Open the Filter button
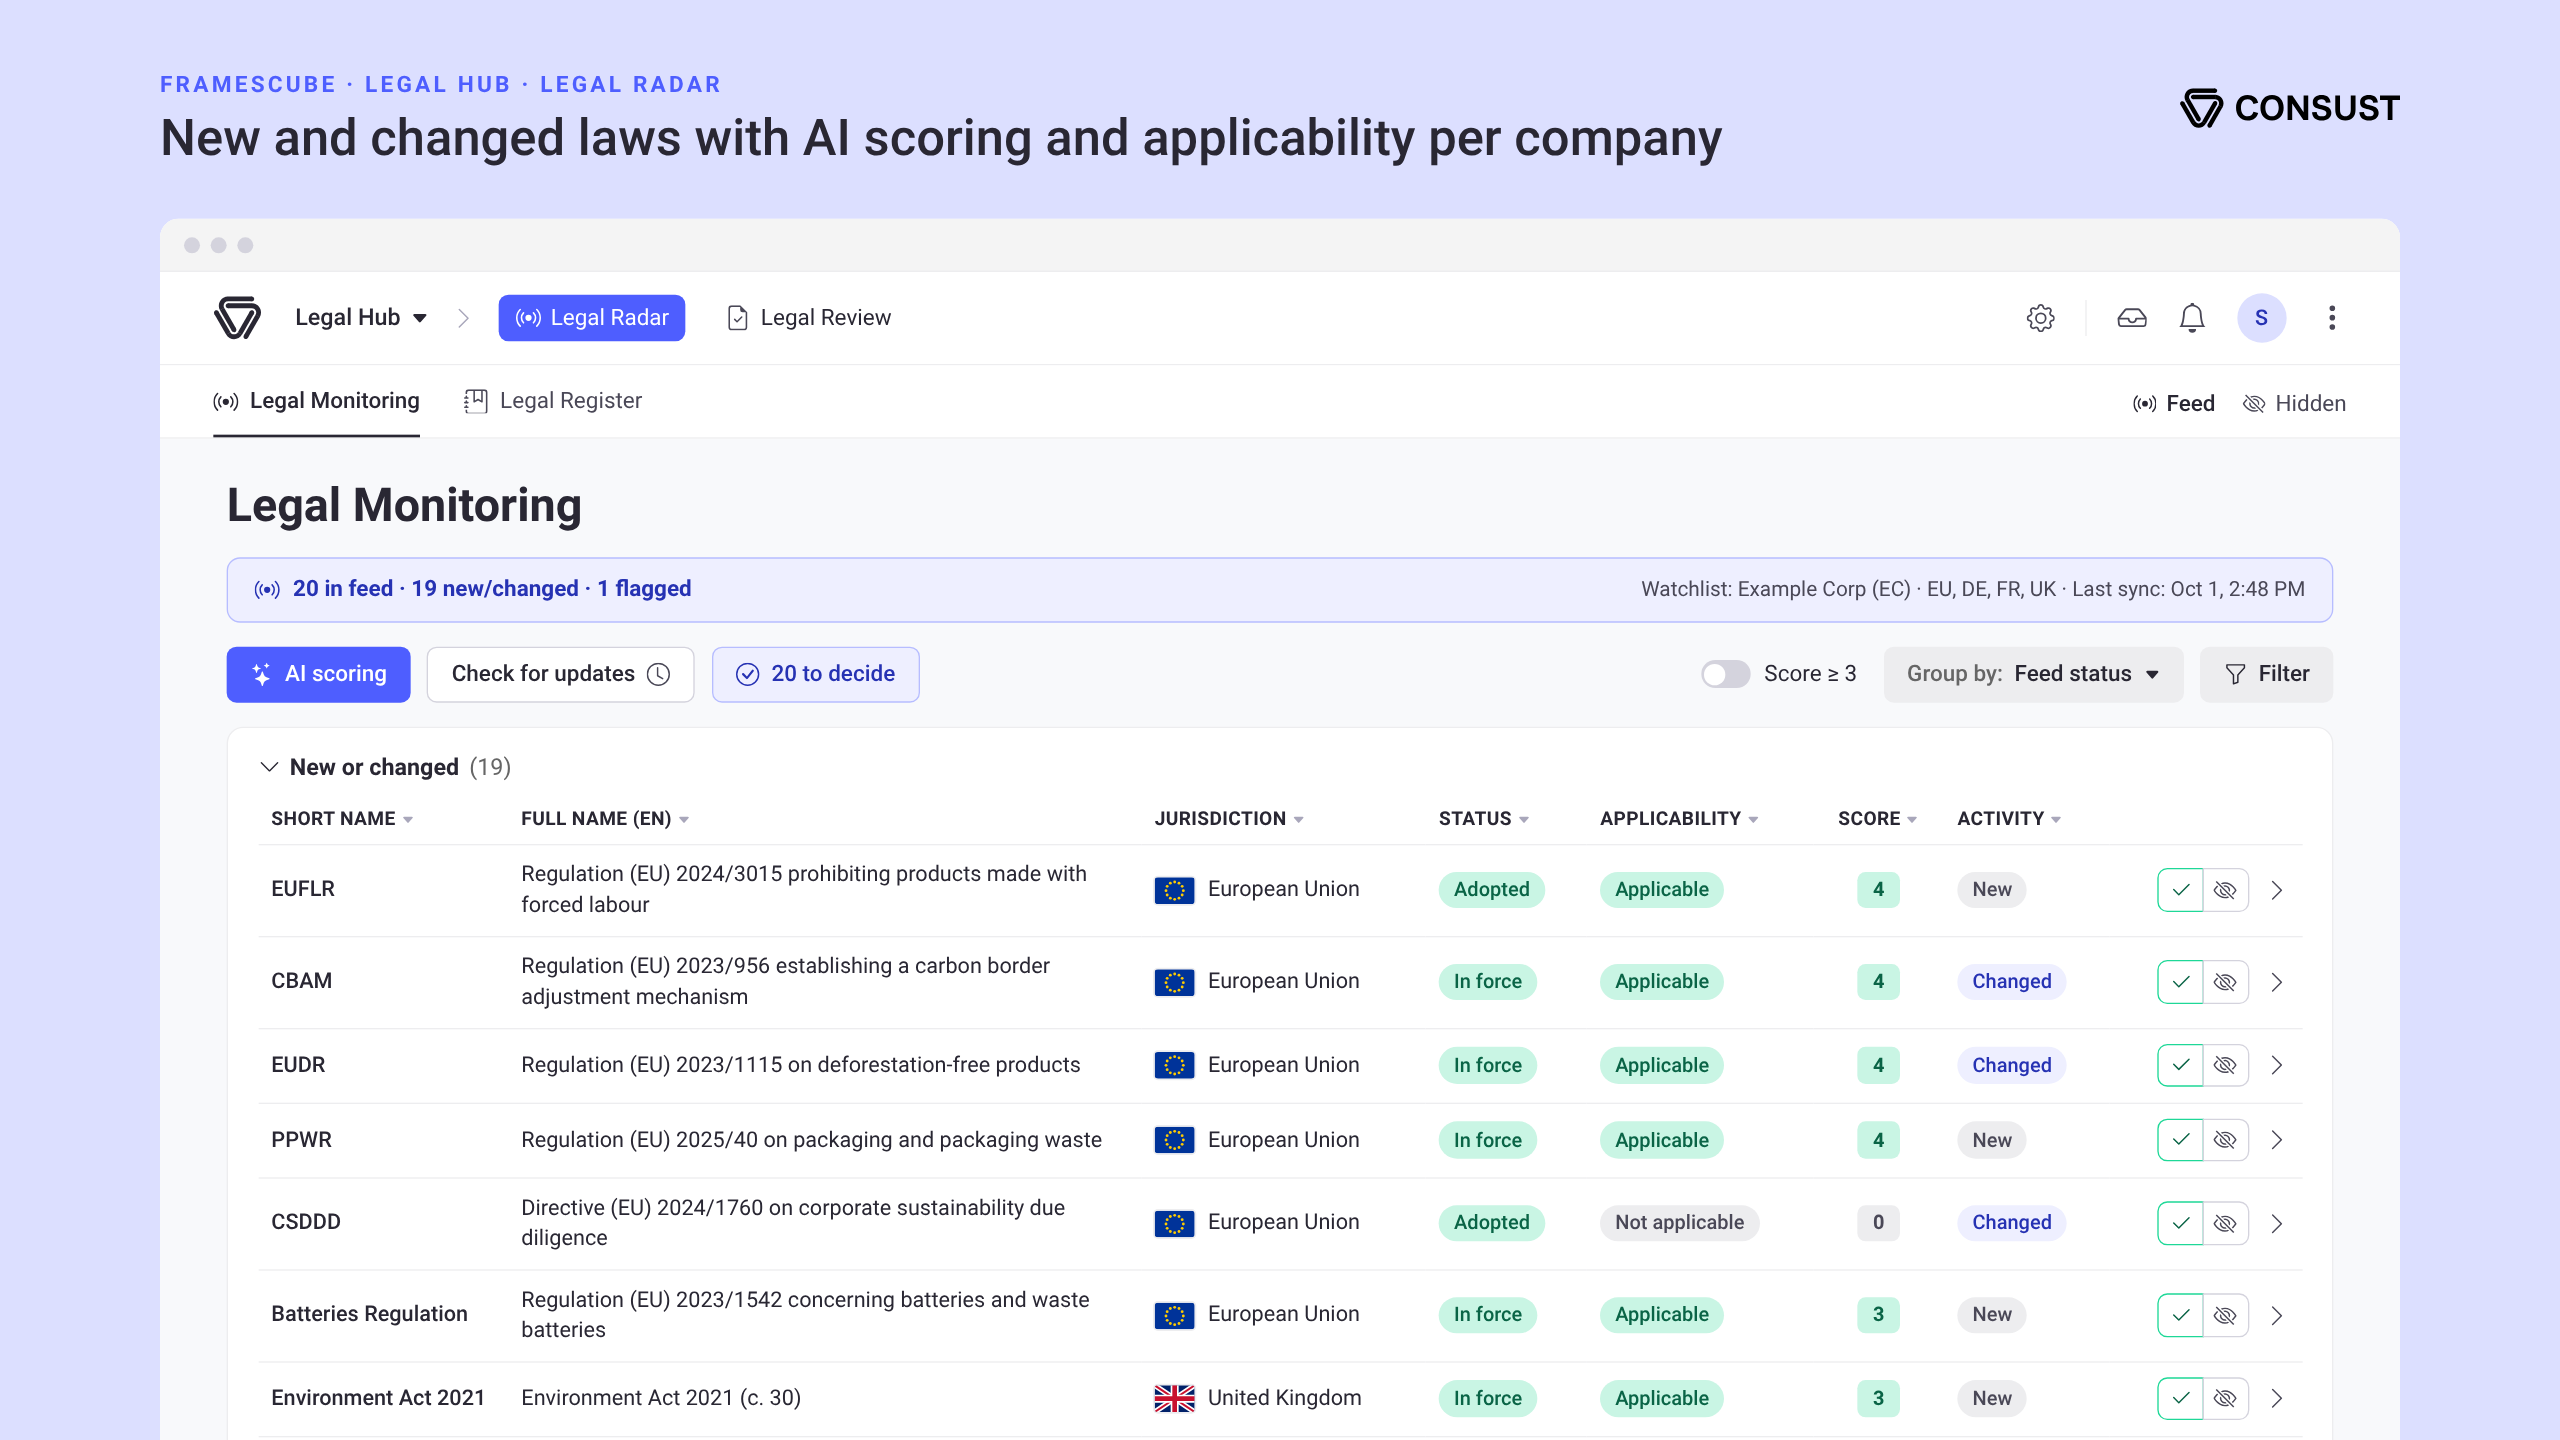 (x=2266, y=674)
